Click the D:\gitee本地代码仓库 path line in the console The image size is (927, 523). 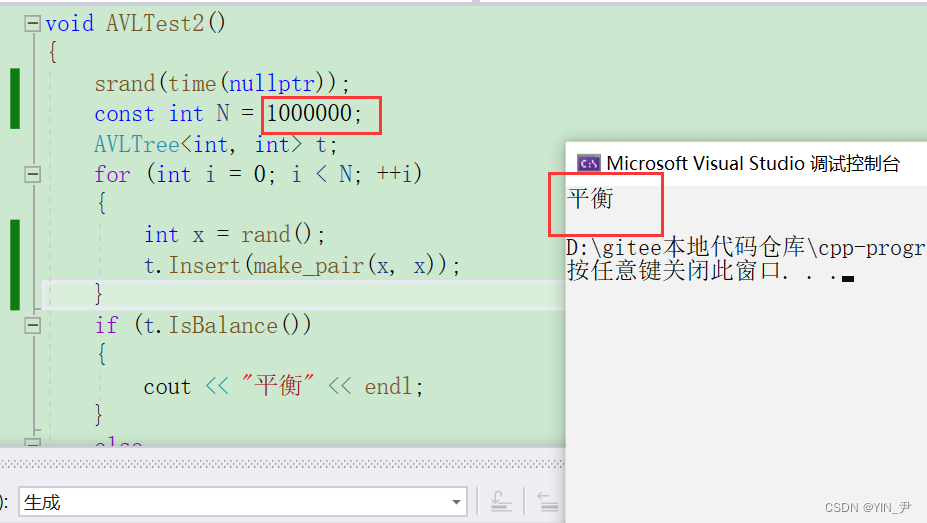[746, 248]
